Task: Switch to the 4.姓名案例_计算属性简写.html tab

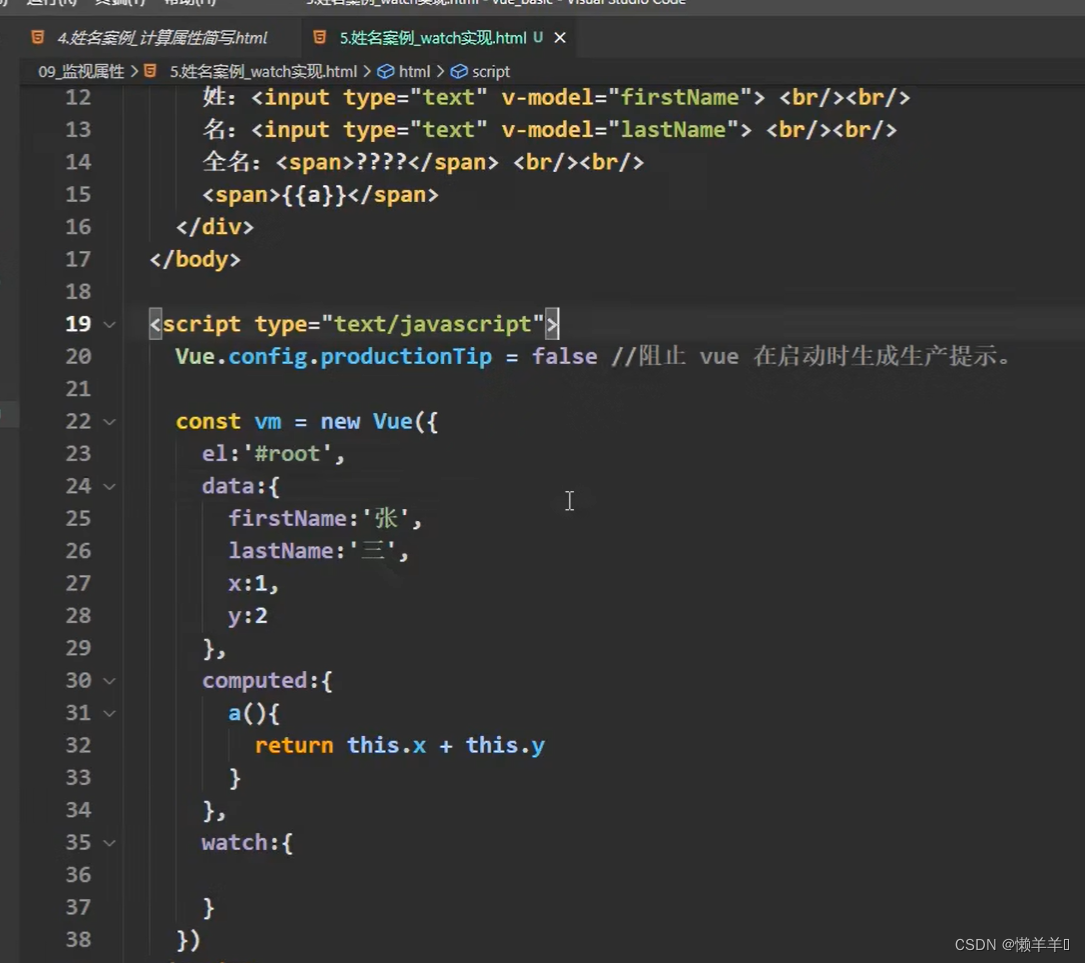Action: click(x=162, y=38)
